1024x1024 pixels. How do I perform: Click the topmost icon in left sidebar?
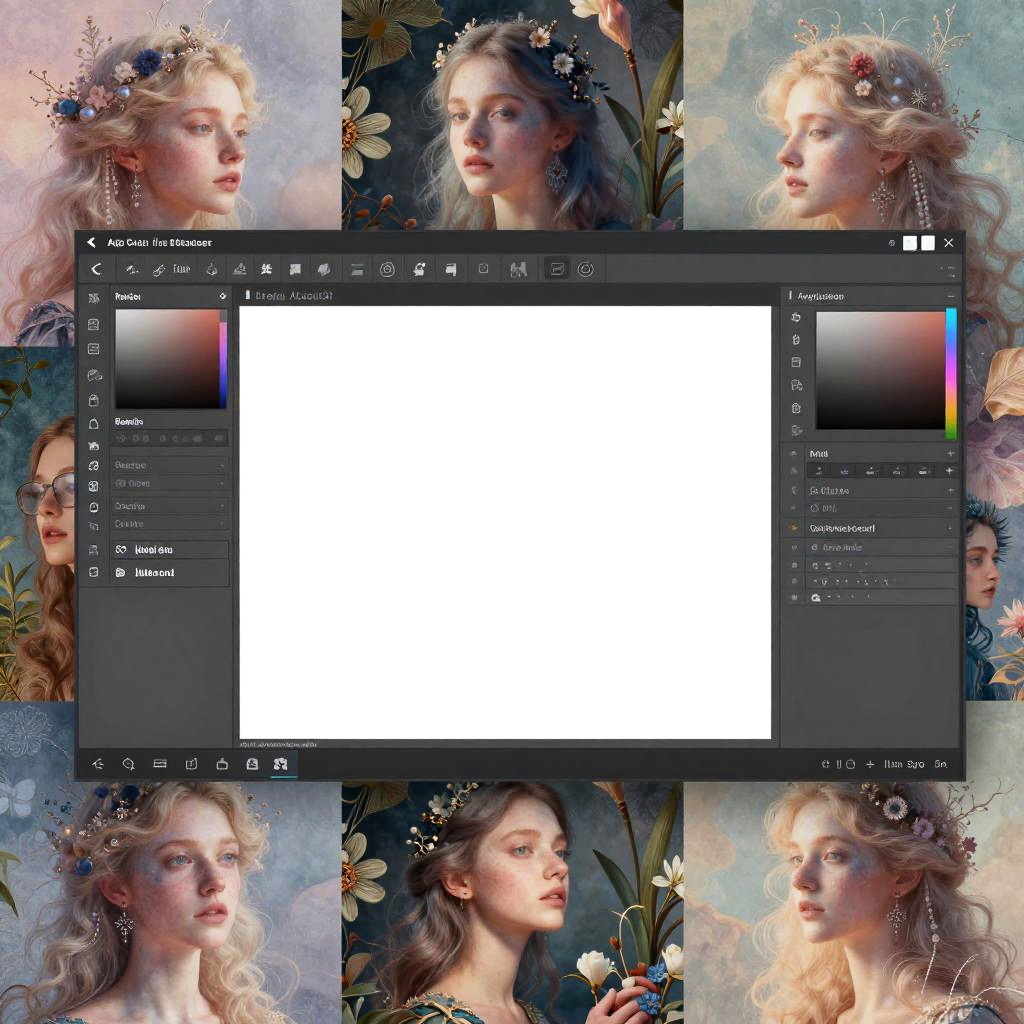[93, 298]
